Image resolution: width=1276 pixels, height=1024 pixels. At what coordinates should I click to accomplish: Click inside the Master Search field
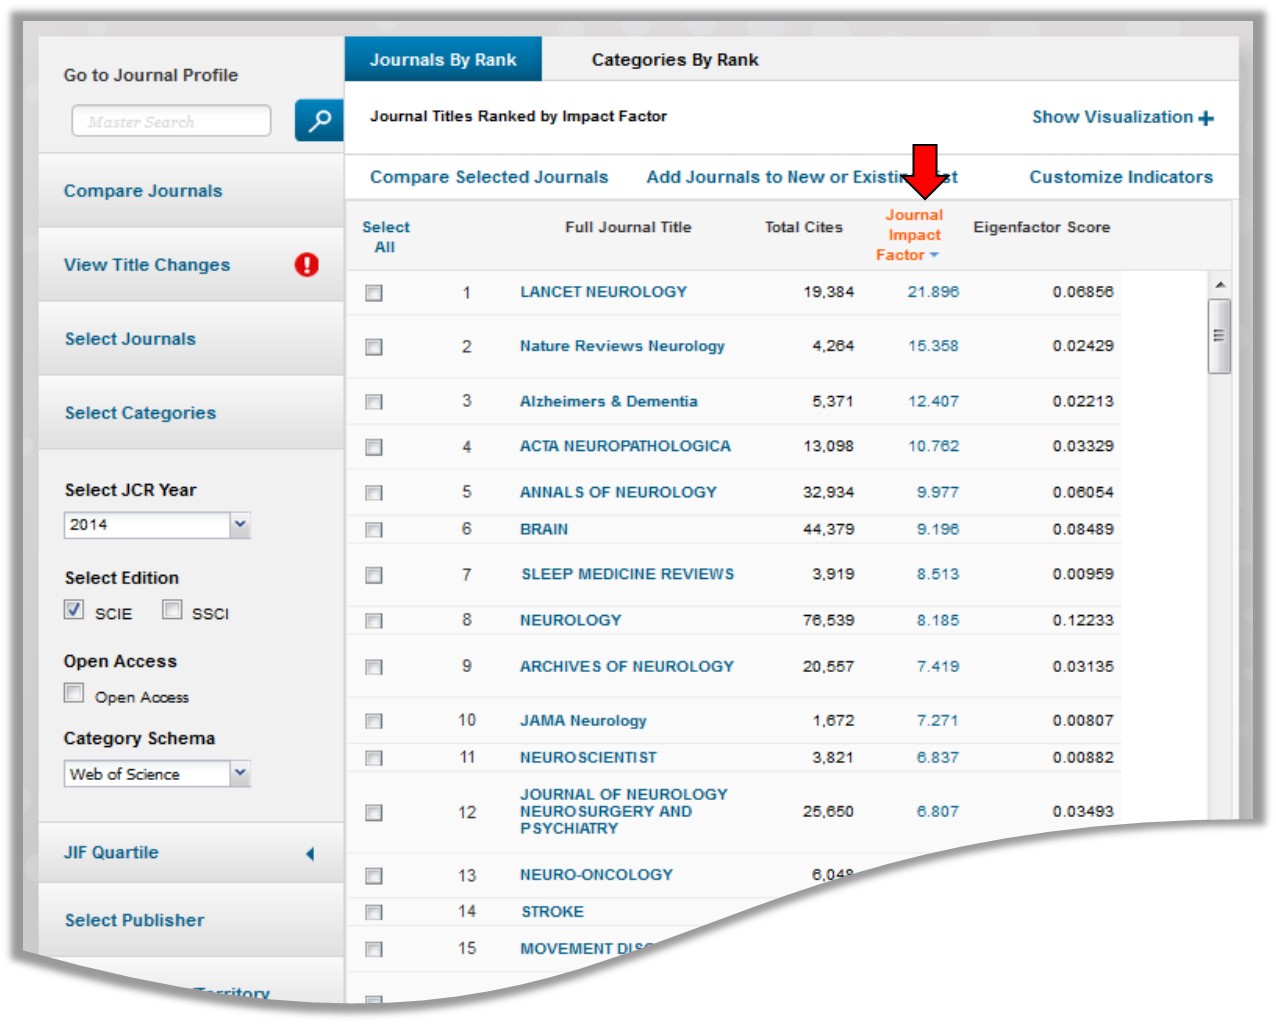coord(170,121)
